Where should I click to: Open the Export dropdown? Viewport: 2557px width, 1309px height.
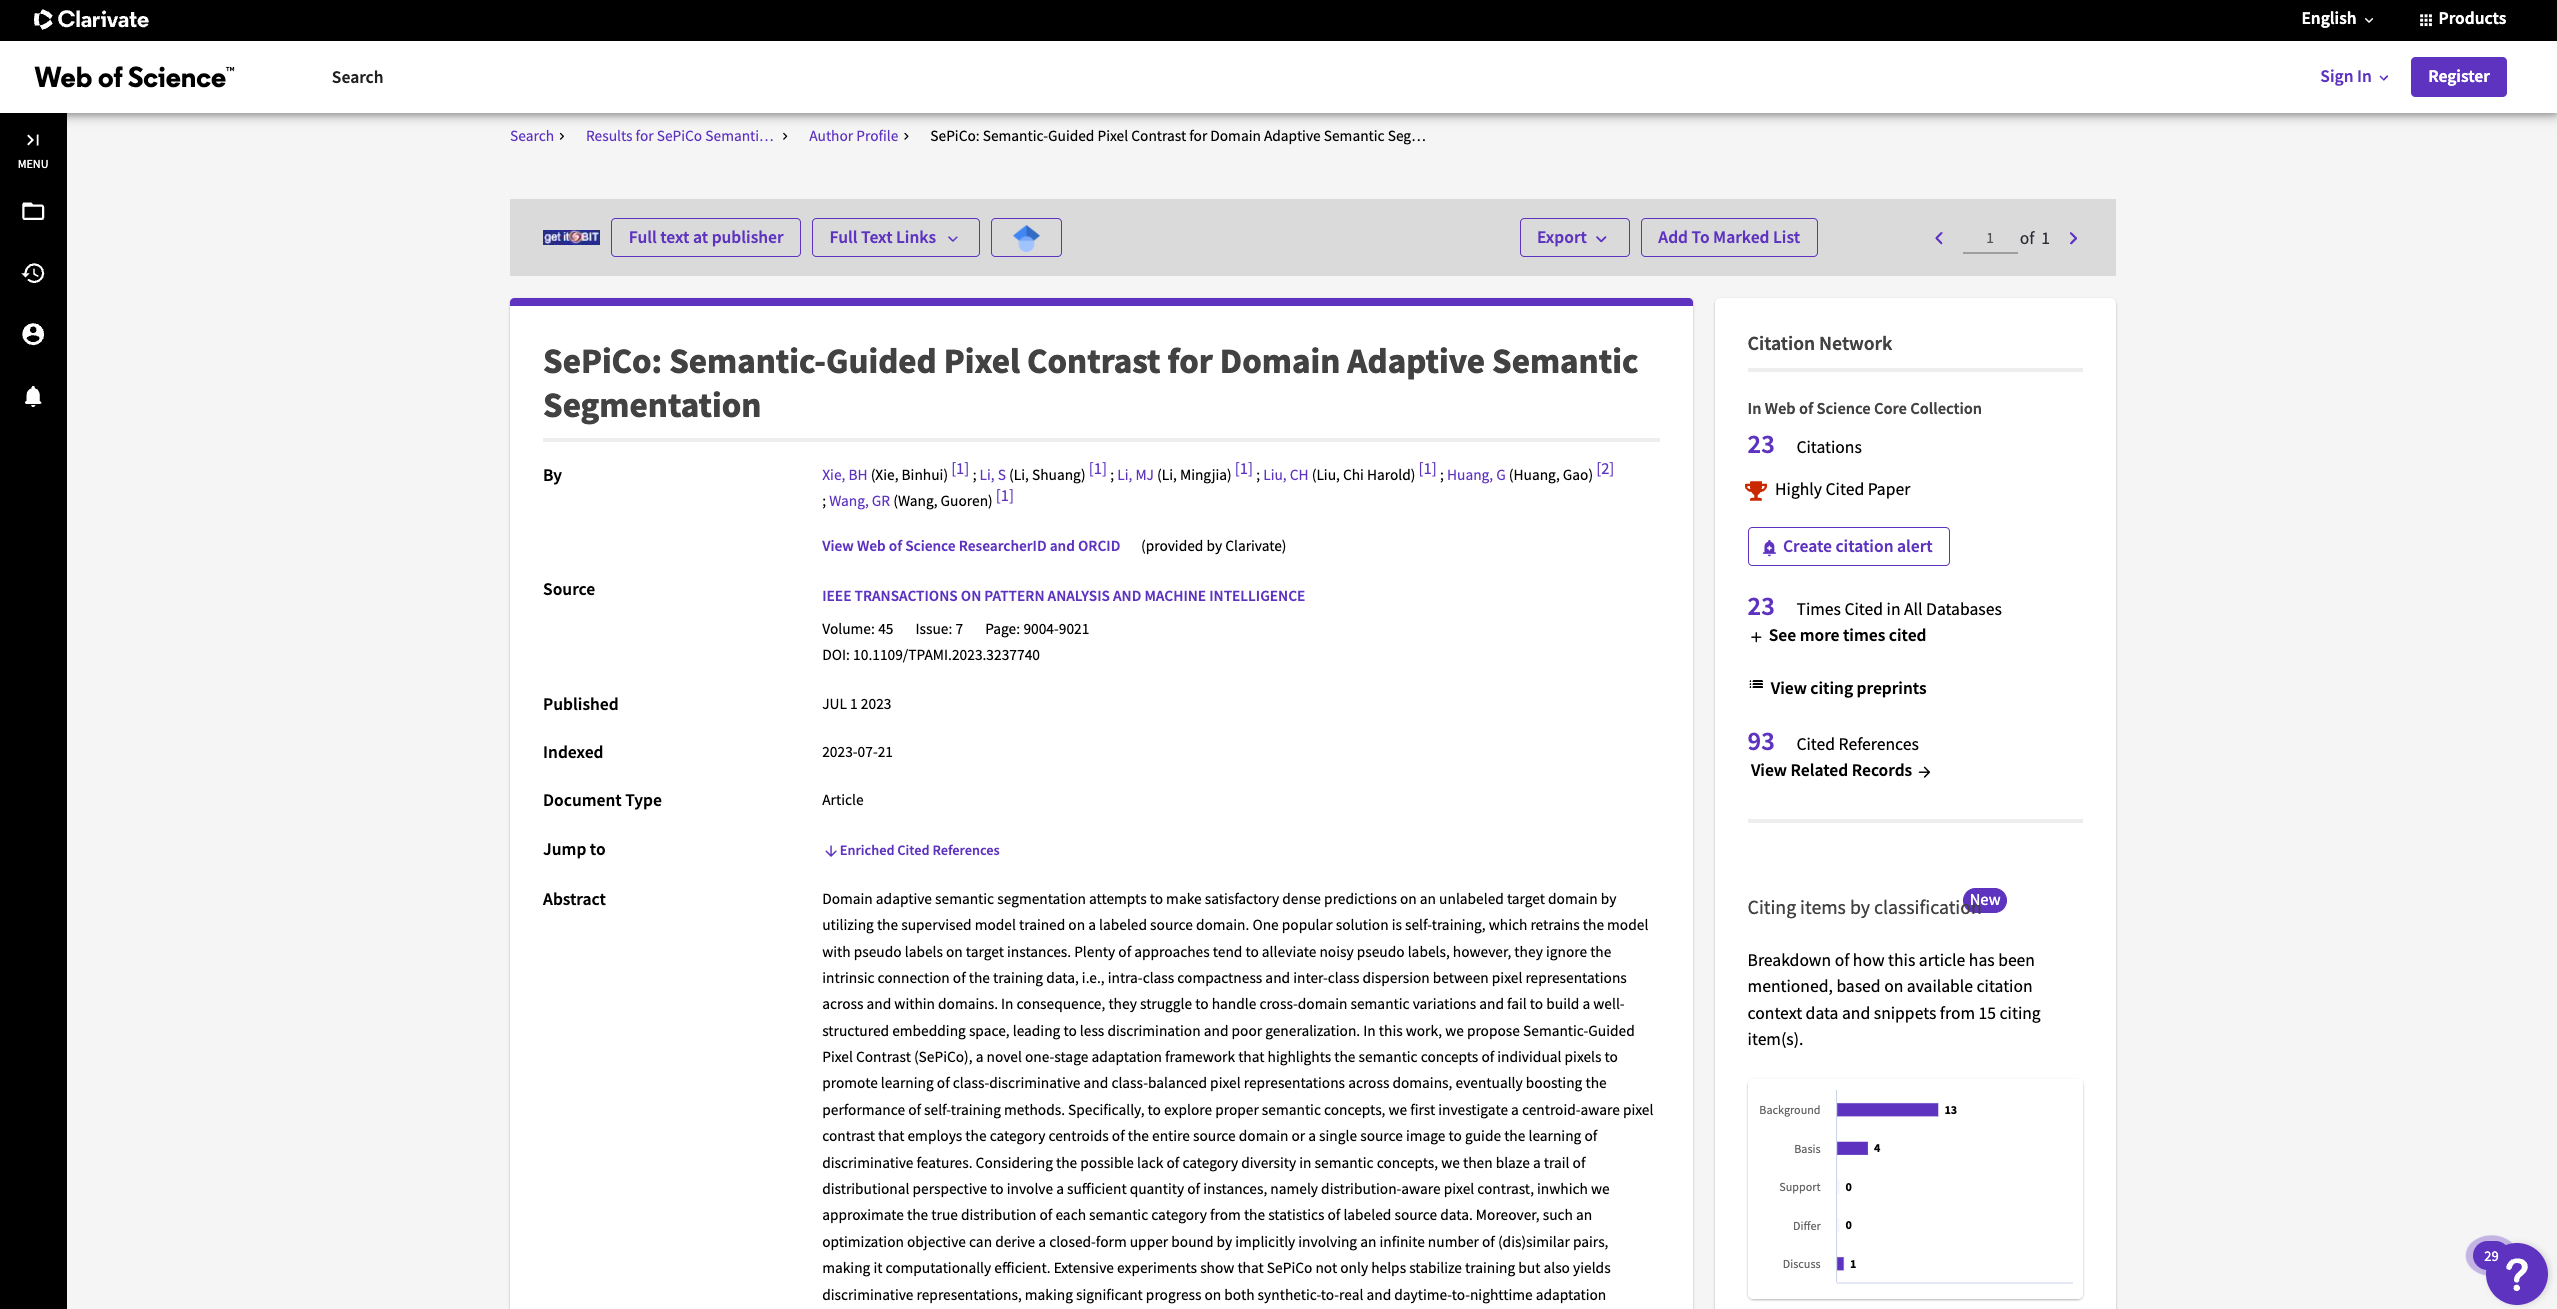pyautogui.click(x=1574, y=237)
